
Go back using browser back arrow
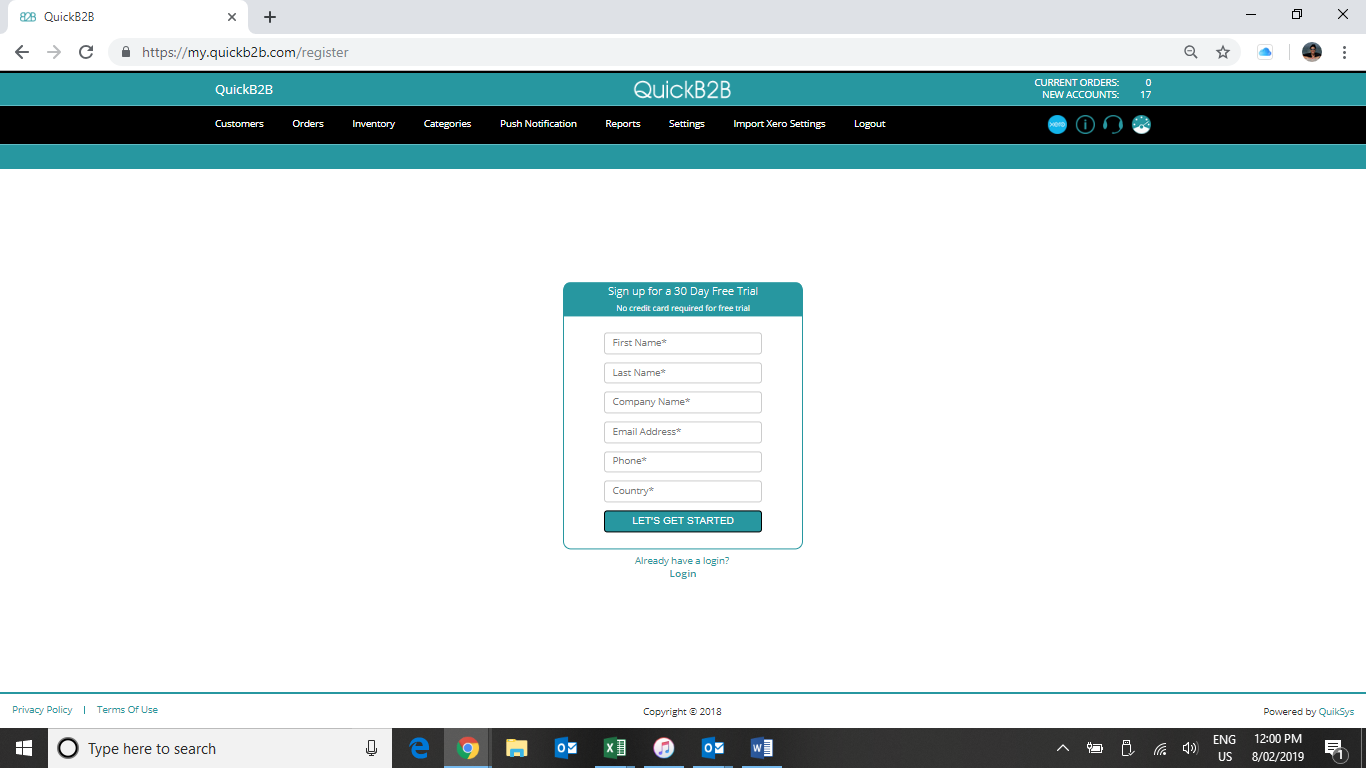22,52
